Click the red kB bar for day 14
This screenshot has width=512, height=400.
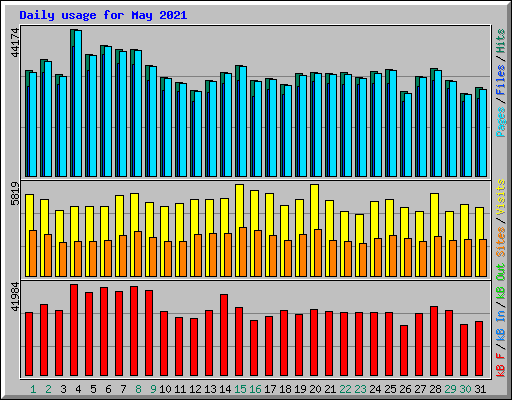(x=224, y=335)
